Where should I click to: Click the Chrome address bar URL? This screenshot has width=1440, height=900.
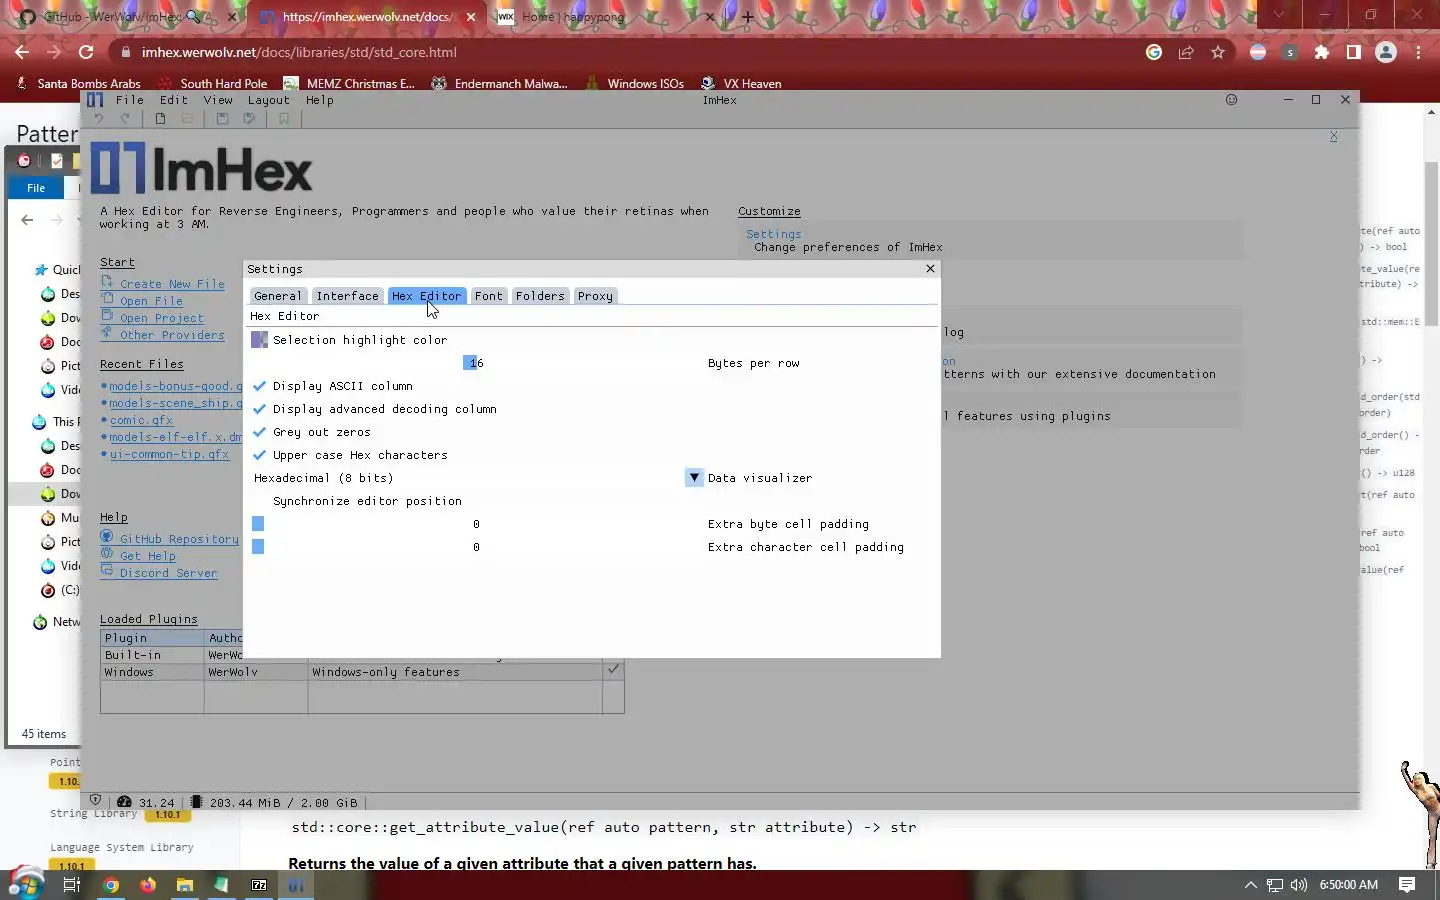point(299,52)
